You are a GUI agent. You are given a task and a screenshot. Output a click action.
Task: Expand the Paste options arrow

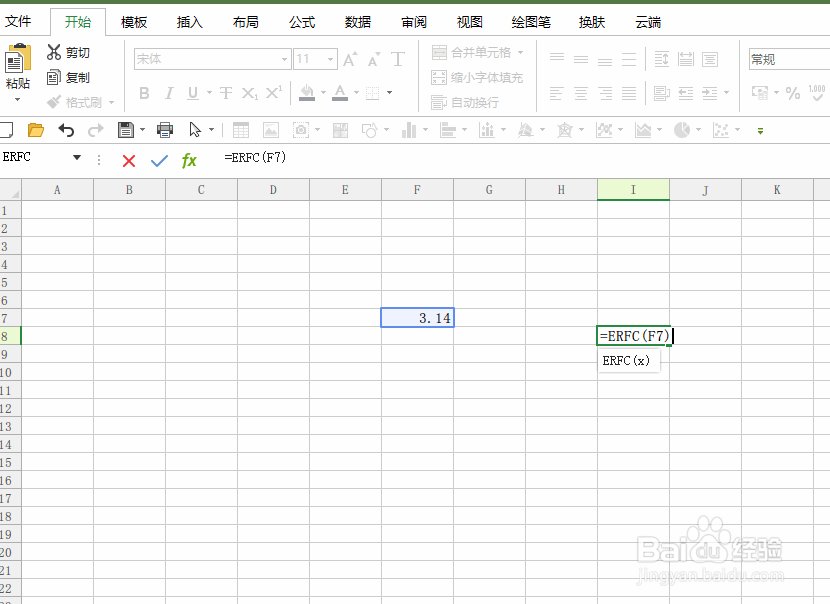(17, 100)
